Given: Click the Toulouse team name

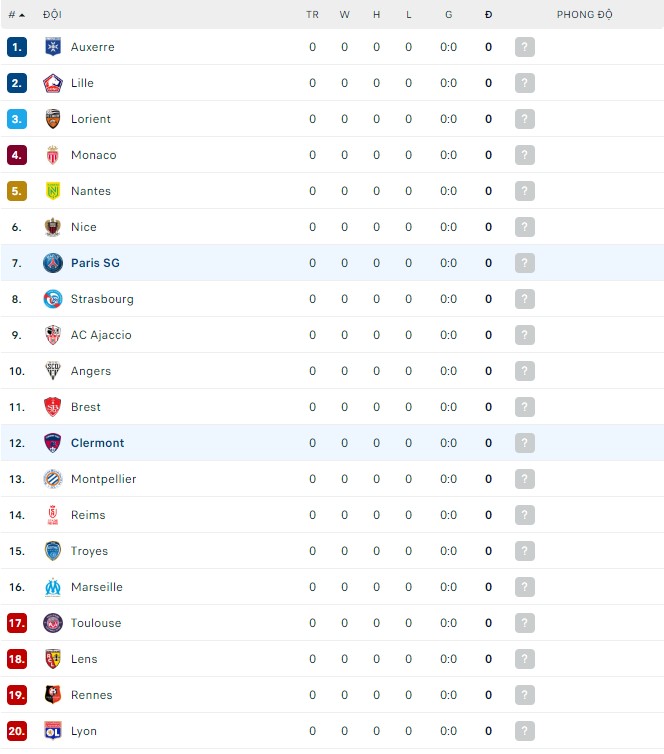Looking at the screenshot, I should coord(96,623).
